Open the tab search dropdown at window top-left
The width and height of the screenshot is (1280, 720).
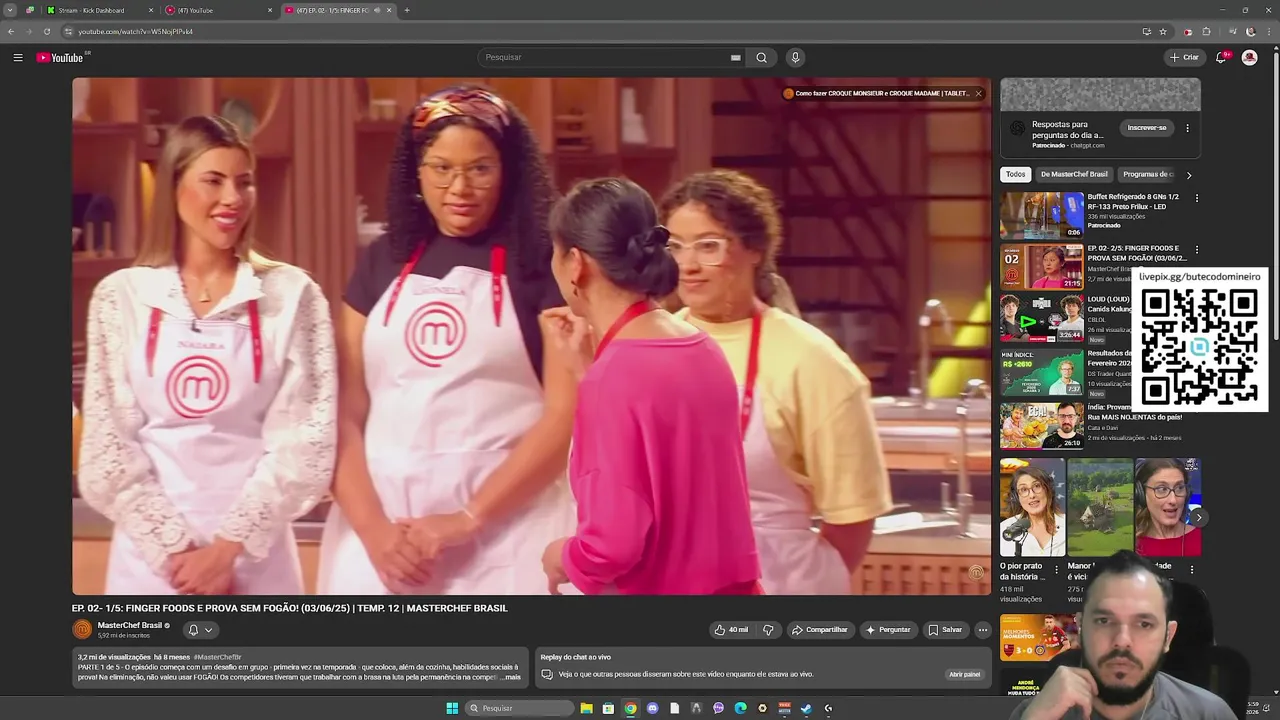coord(10,10)
